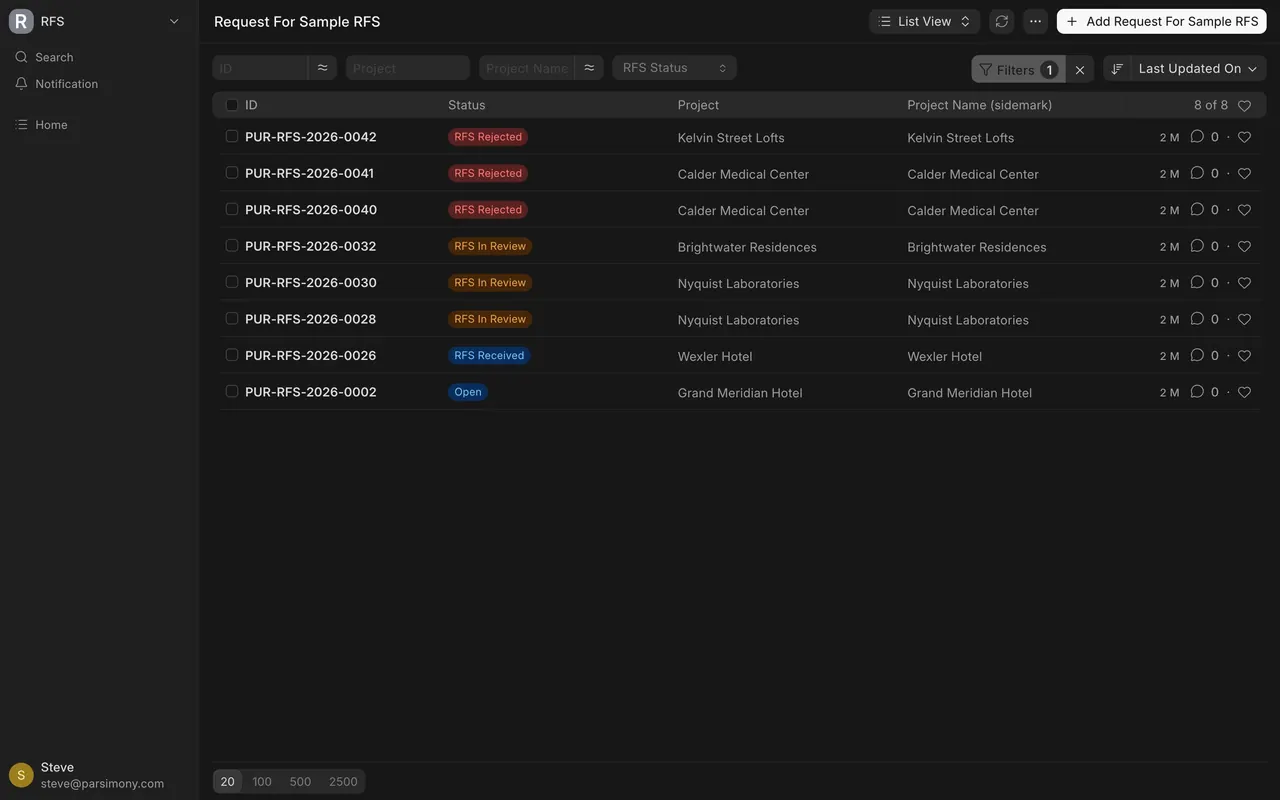Toggle the Project Name match-type icon
This screenshot has width=1280, height=800.
coord(589,68)
